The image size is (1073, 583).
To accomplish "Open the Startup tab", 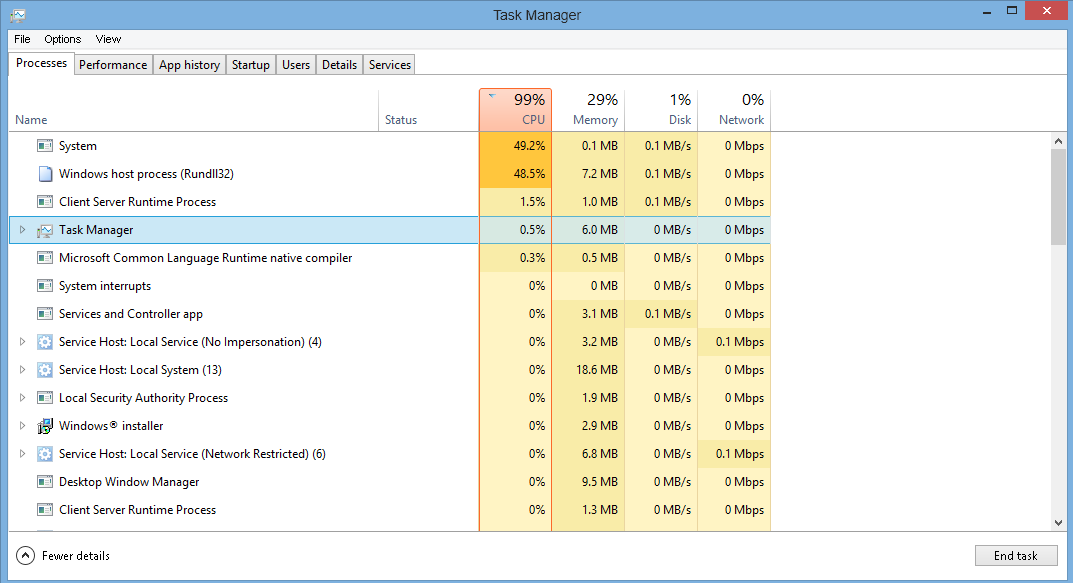I will 250,65.
